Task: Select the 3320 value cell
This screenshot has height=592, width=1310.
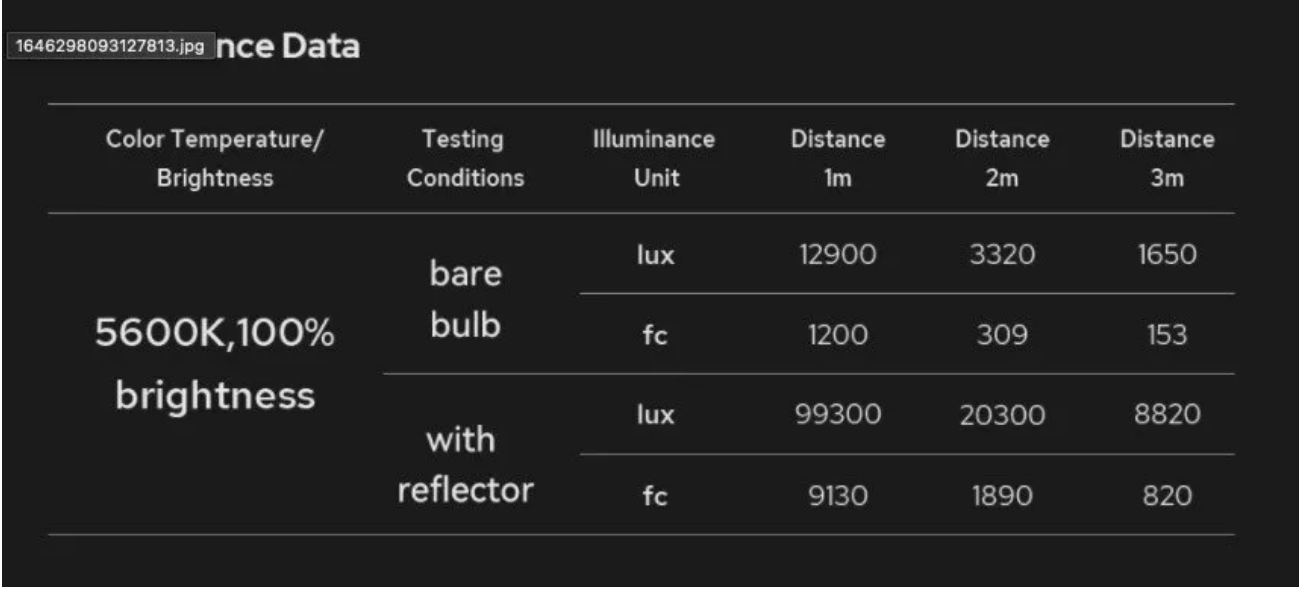Action: point(1002,254)
